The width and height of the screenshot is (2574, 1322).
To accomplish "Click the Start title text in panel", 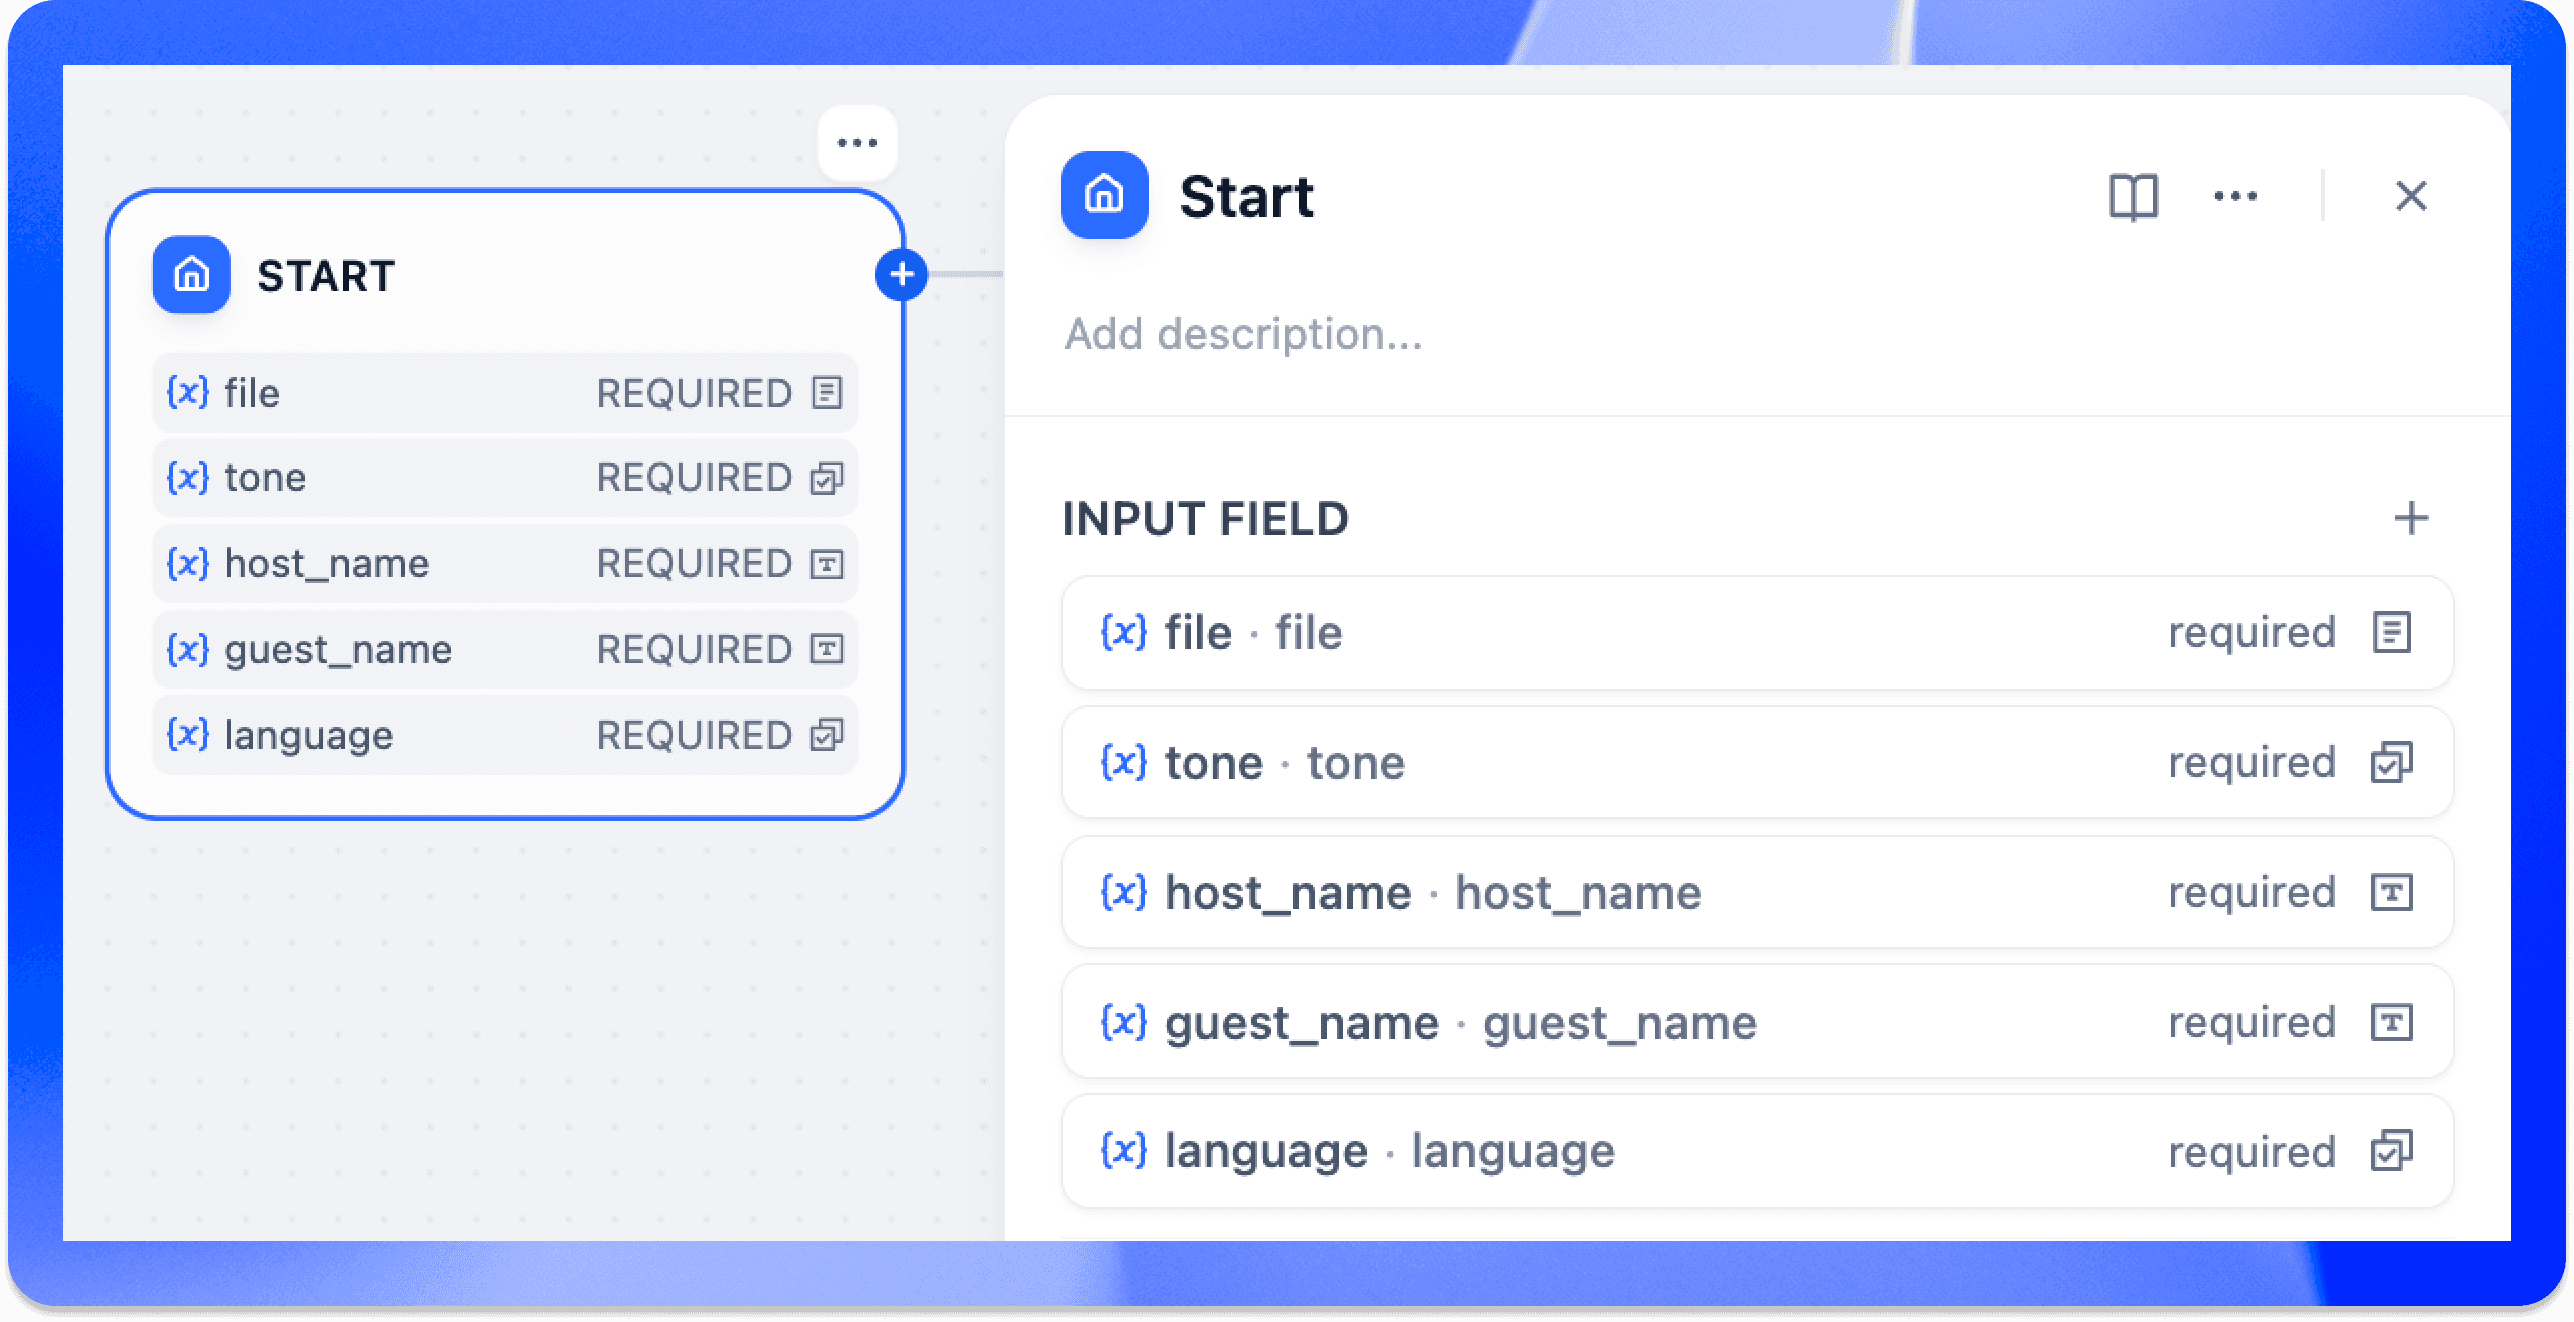I will [1246, 197].
